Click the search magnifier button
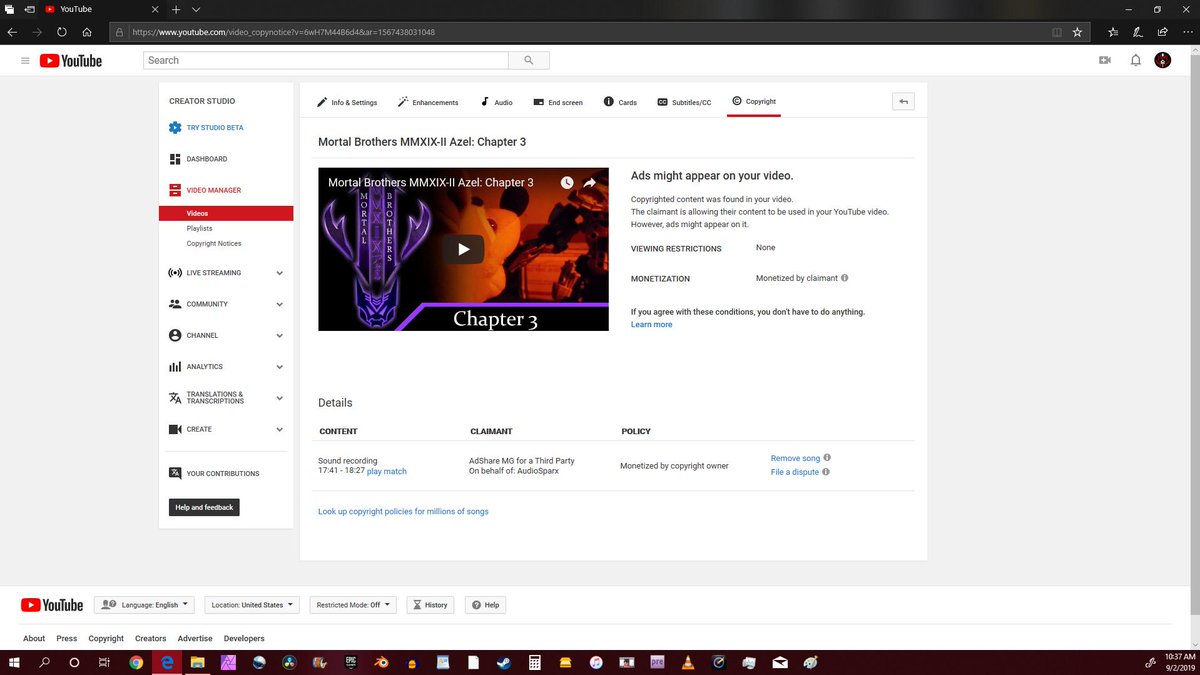This screenshot has width=1200, height=675. [528, 60]
